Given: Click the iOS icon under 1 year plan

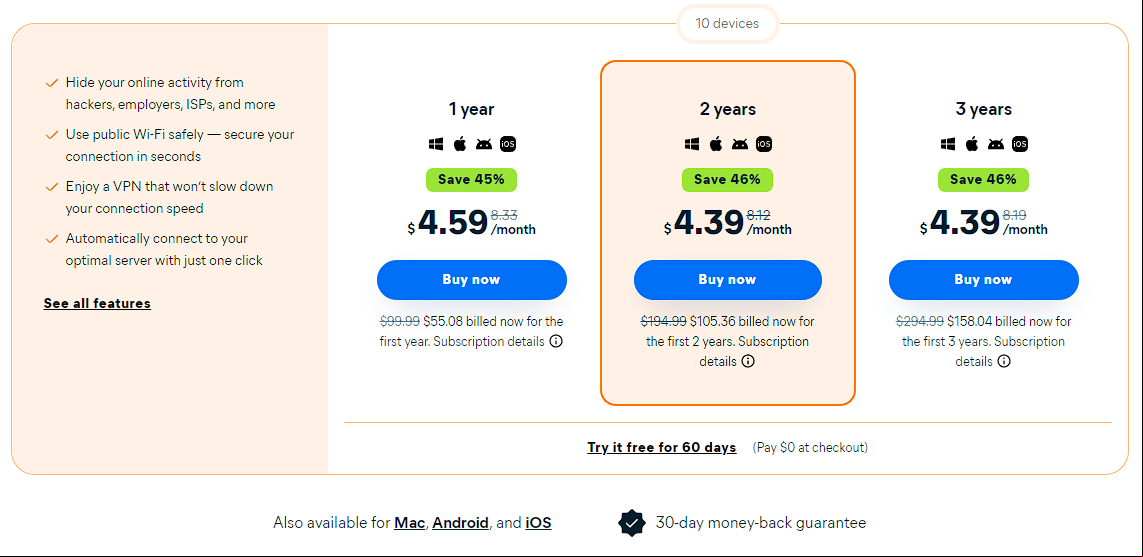Looking at the screenshot, I should [508, 144].
